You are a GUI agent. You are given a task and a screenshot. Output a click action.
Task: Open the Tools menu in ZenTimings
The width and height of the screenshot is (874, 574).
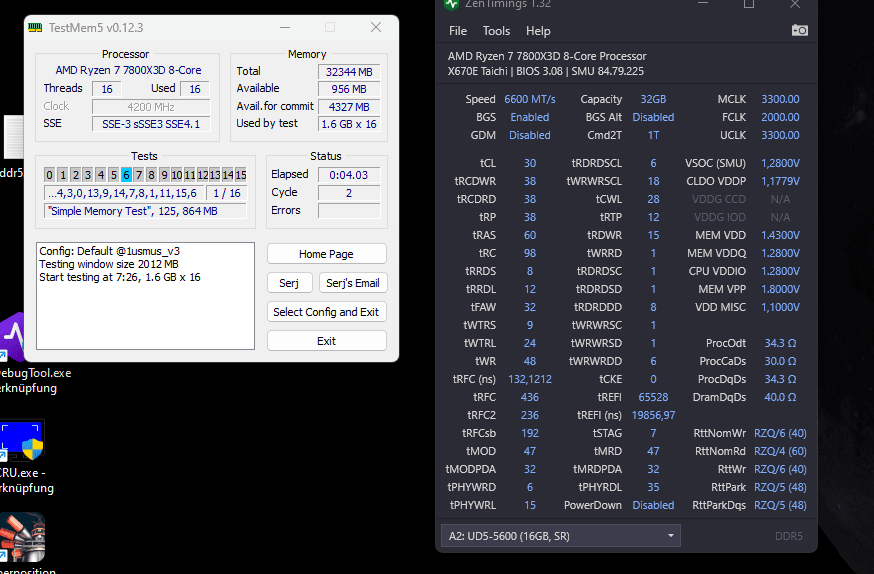[x=496, y=31]
